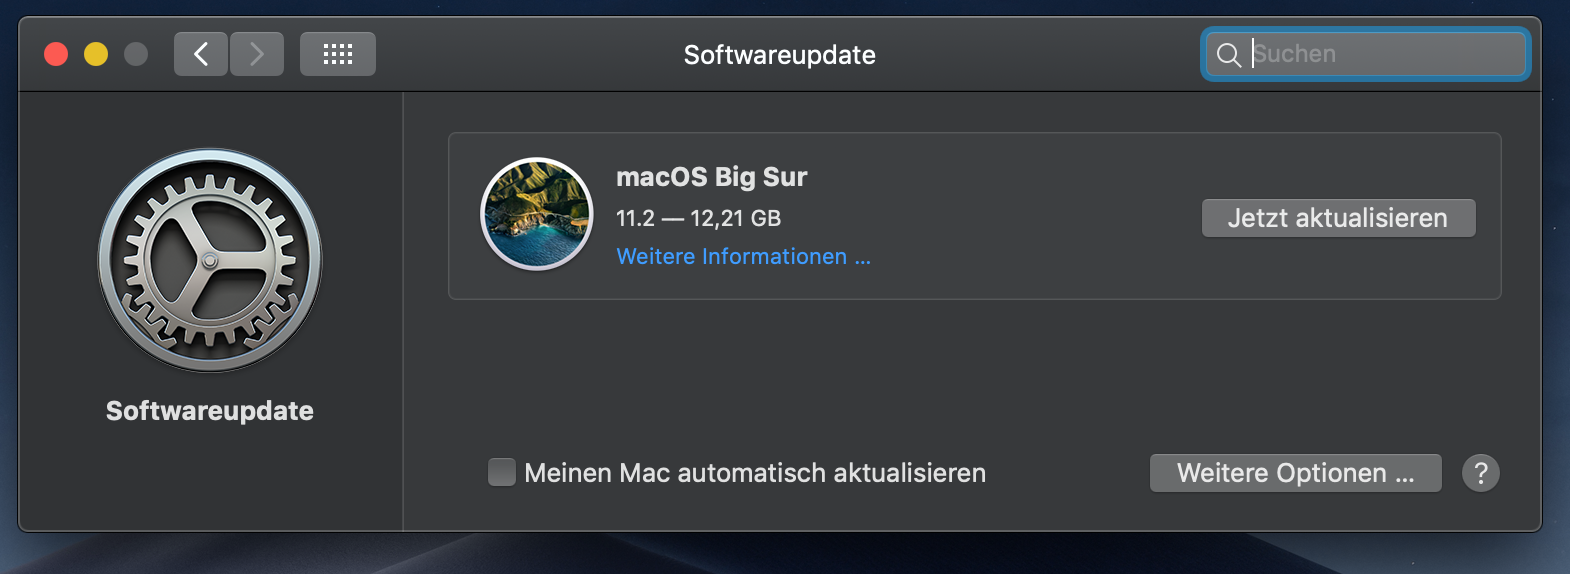Show all preferences via the grid icon

(x=338, y=54)
